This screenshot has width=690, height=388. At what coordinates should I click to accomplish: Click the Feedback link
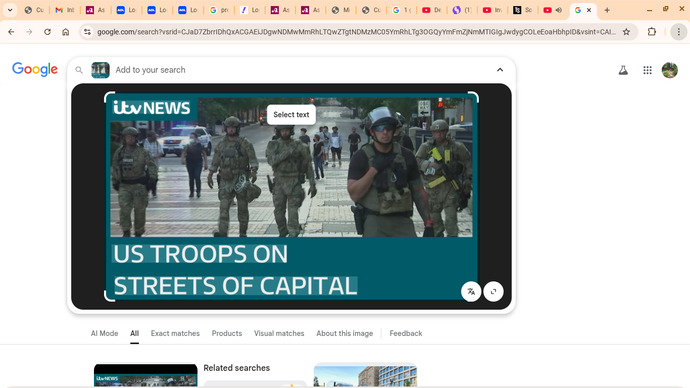point(406,333)
